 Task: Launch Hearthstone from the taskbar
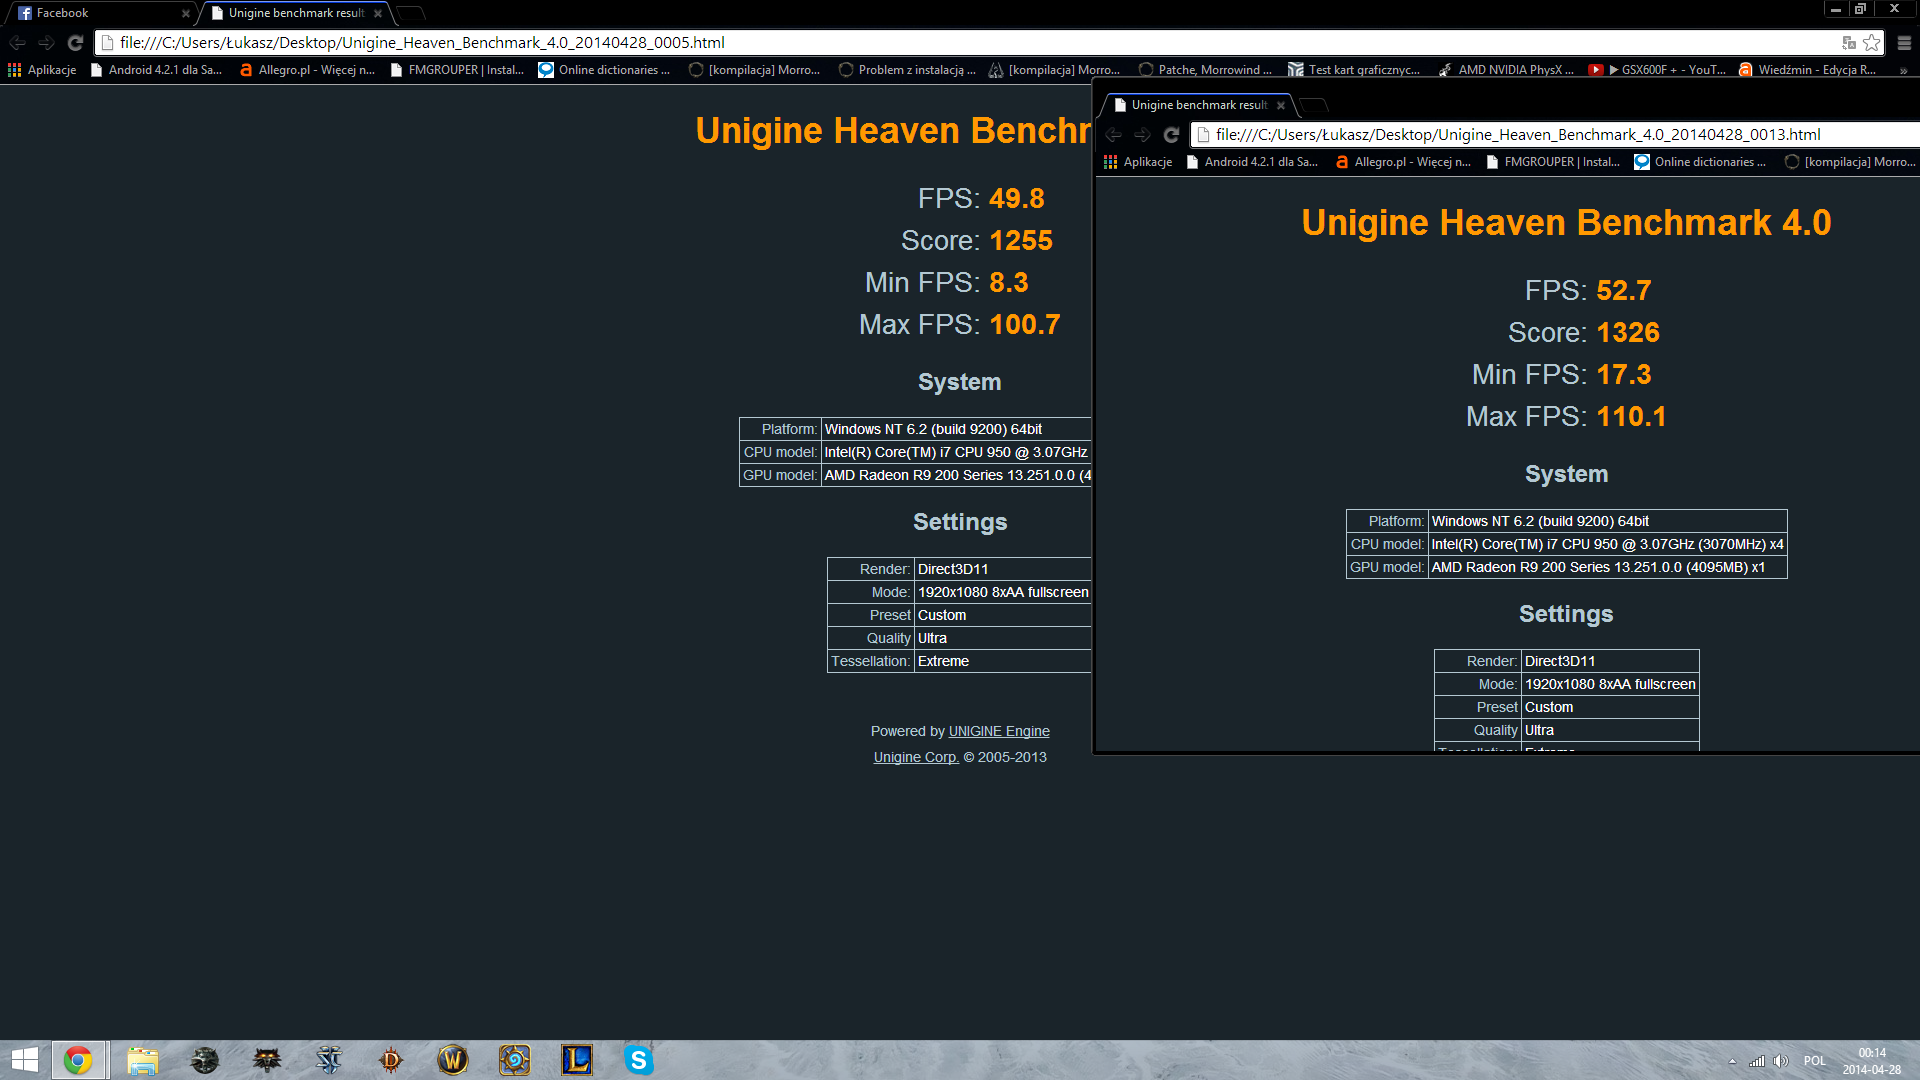[514, 1060]
